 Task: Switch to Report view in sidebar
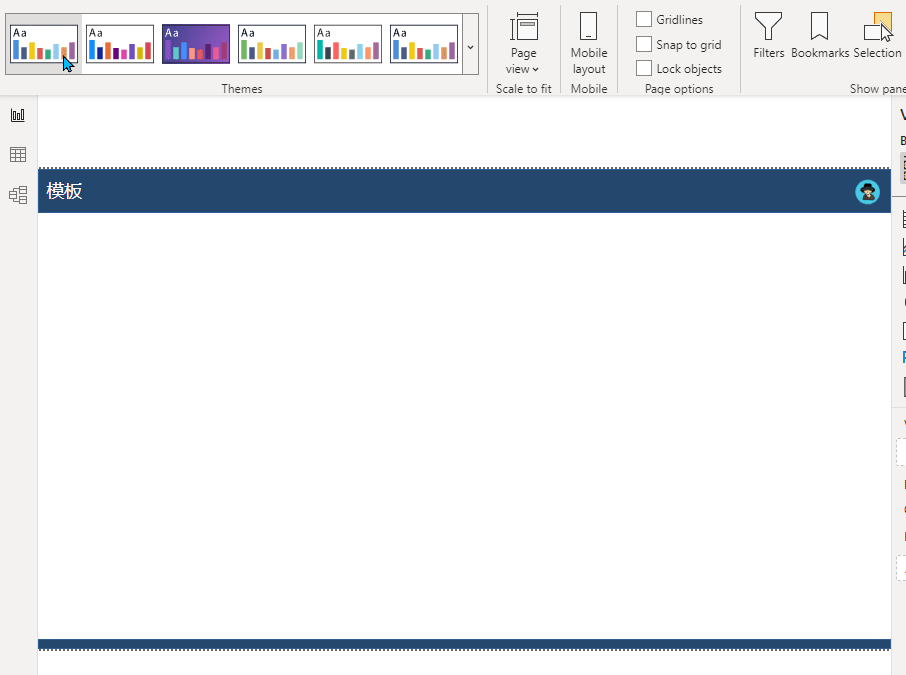coord(18,115)
